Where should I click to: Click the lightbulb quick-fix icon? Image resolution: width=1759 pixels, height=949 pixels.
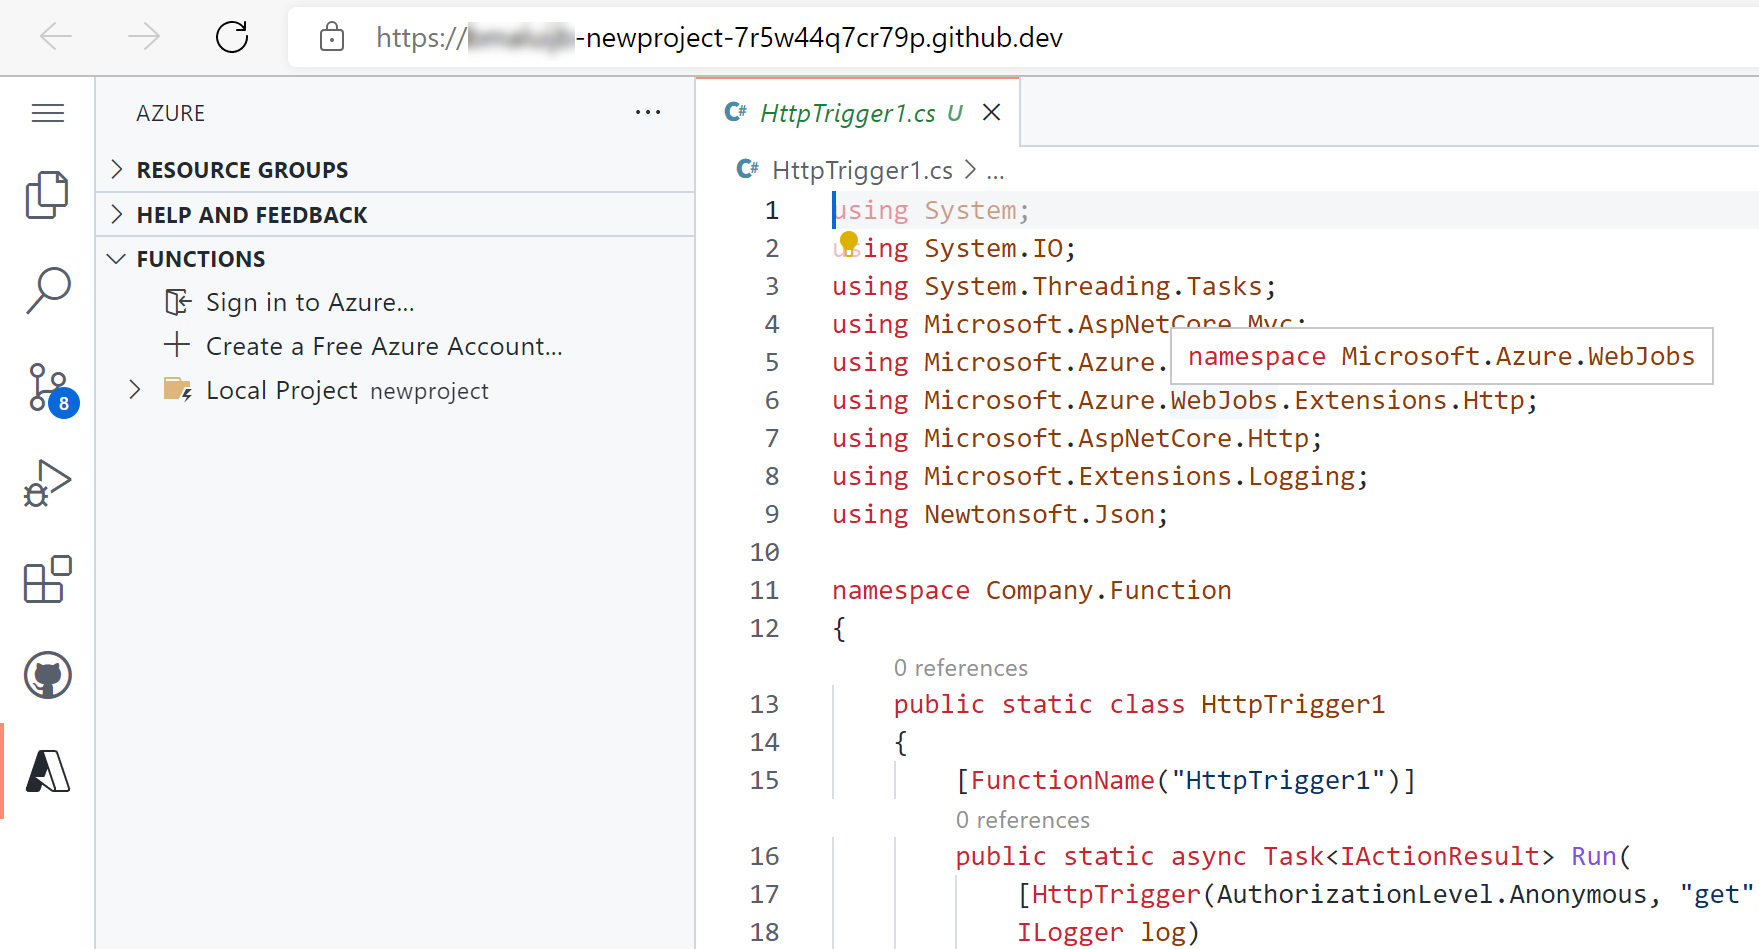click(849, 242)
